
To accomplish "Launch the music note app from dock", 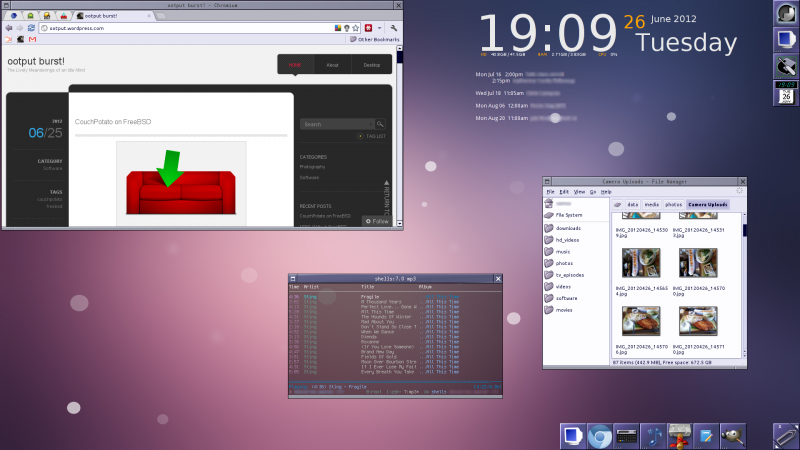I will click(x=654, y=437).
